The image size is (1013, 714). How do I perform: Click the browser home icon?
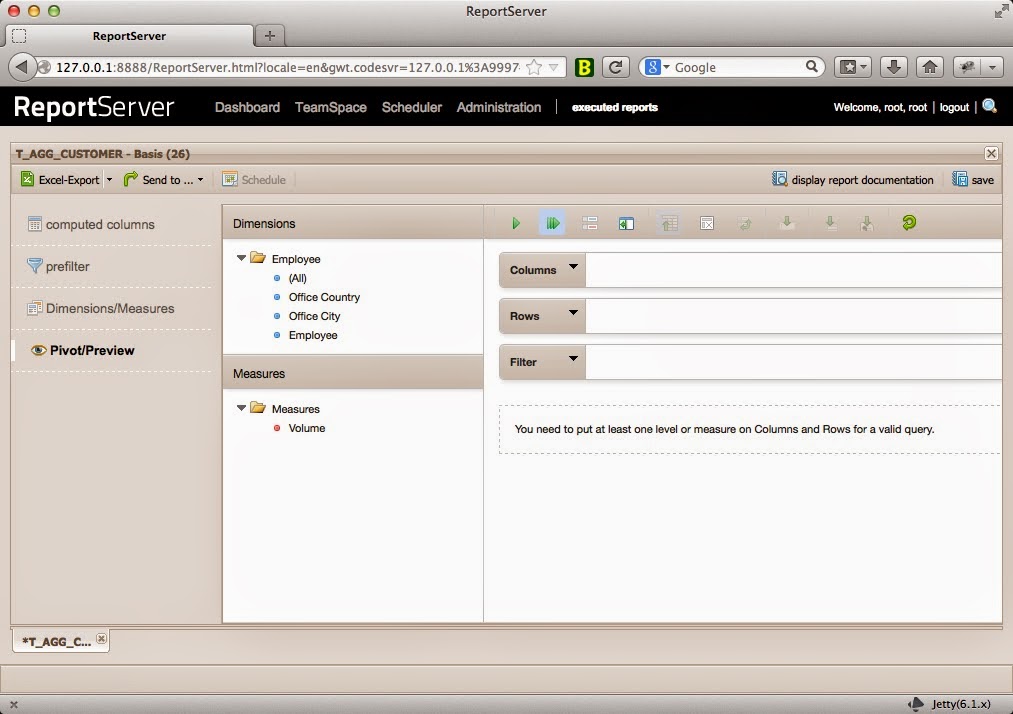930,67
